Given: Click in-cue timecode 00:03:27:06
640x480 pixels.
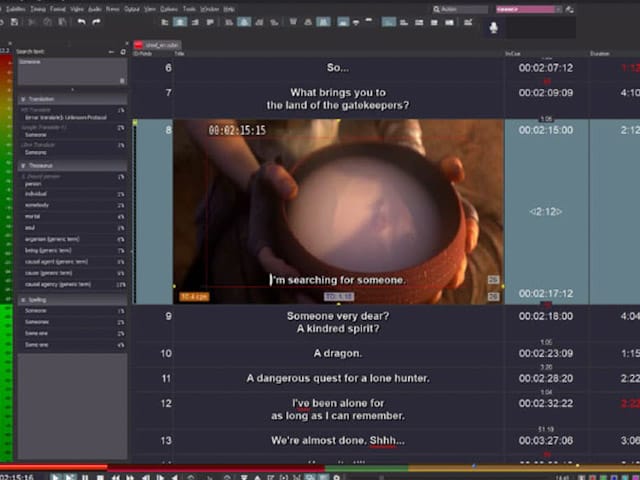Looking at the screenshot, I should tap(546, 440).
